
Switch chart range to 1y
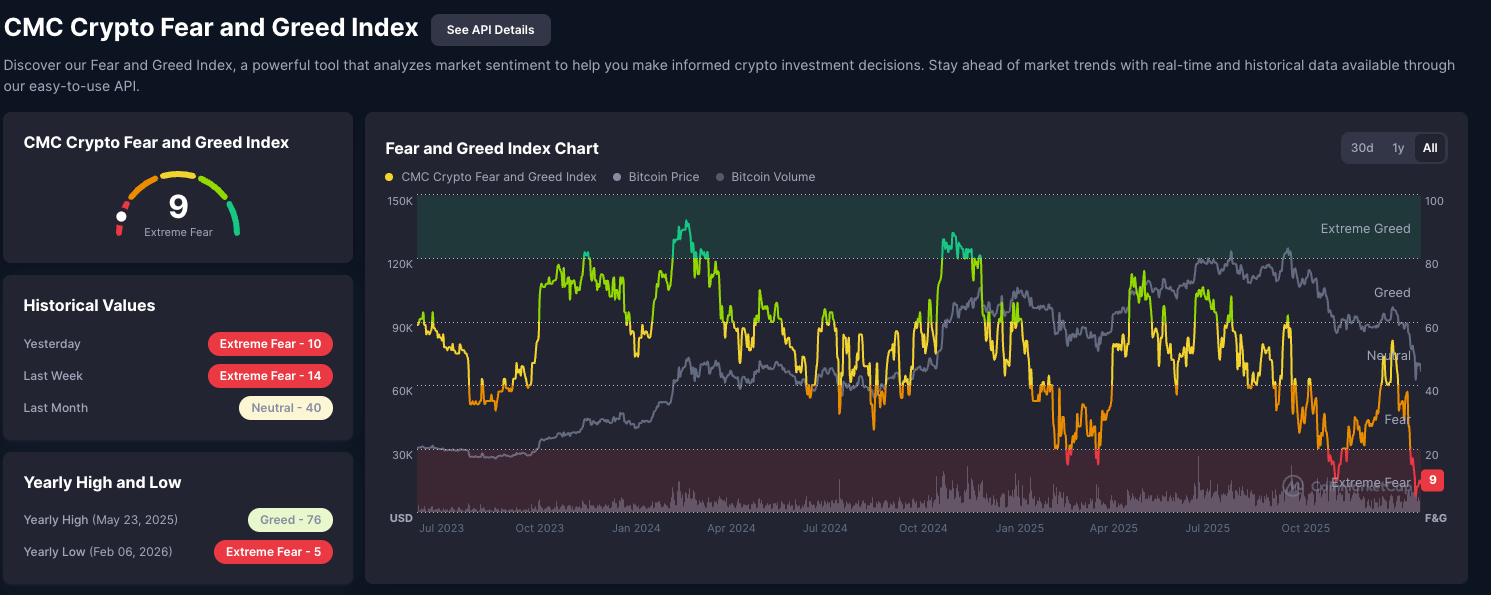point(1398,148)
